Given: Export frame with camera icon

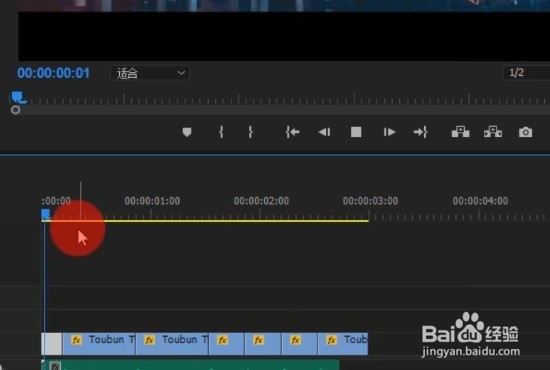Looking at the screenshot, I should pos(525,132).
